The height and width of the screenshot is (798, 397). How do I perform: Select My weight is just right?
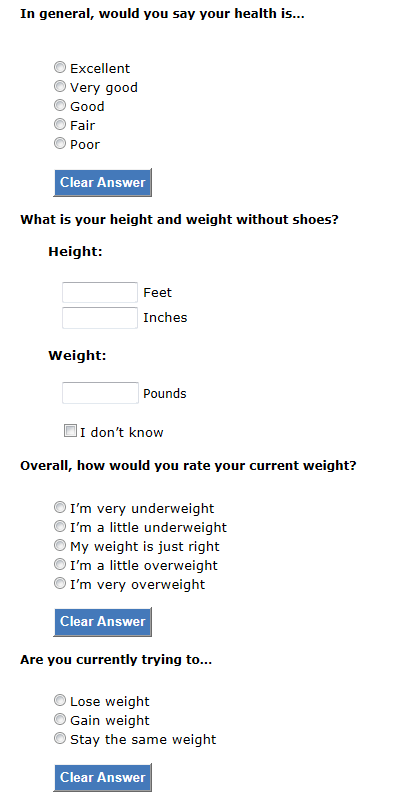pos(60,546)
